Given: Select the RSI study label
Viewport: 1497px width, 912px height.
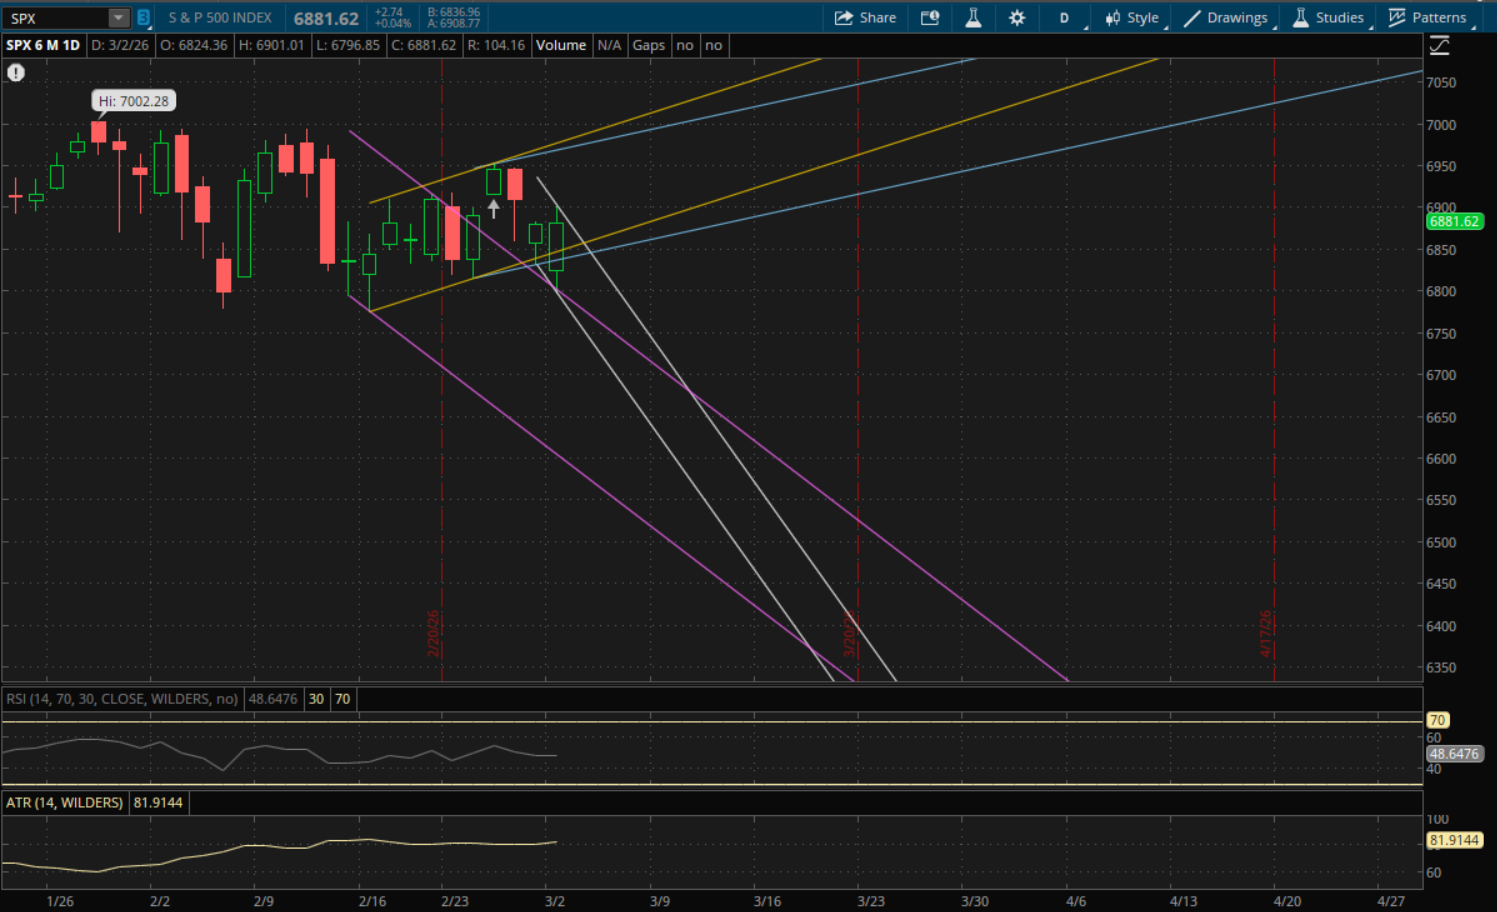Looking at the screenshot, I should pyautogui.click(x=122, y=699).
